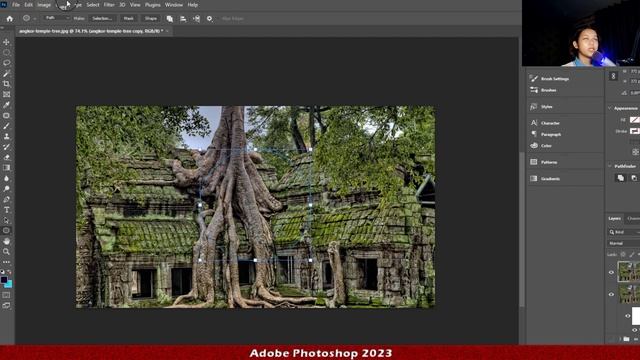Click the Make Mask button
Screen dimensions: 640x360
click(129, 18)
